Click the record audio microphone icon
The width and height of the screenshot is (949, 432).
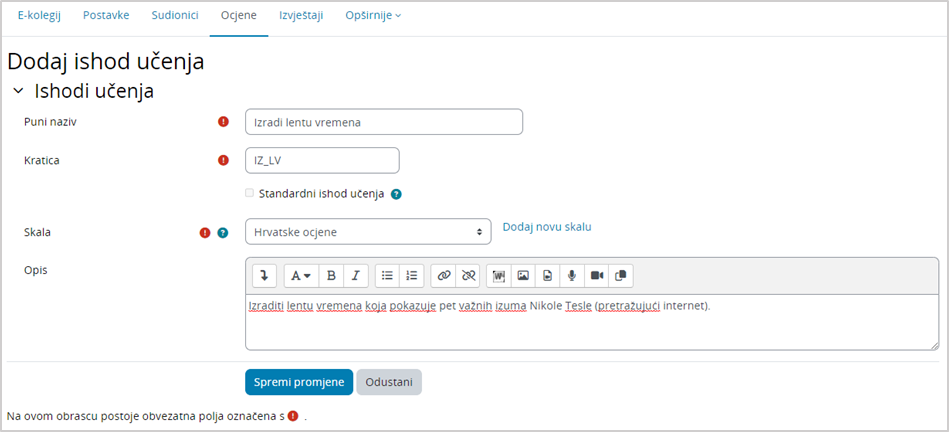tap(572, 276)
